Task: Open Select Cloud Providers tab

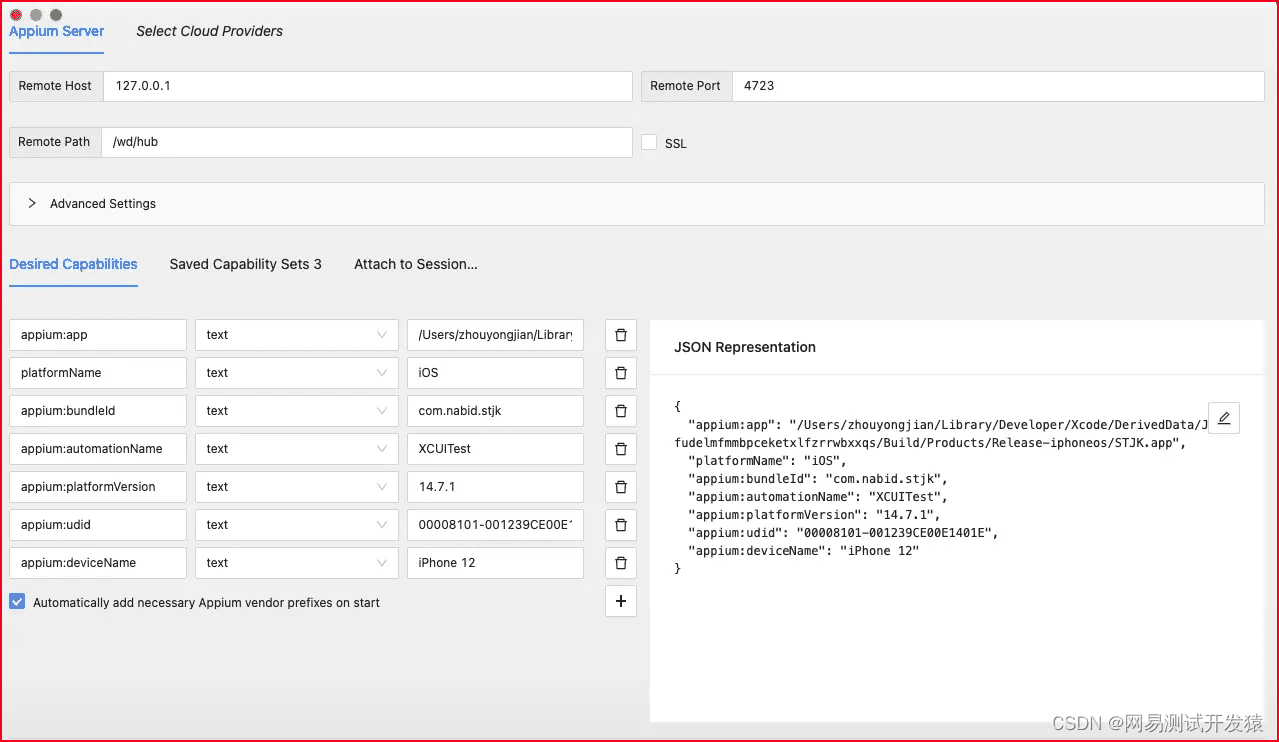Action: click(209, 31)
